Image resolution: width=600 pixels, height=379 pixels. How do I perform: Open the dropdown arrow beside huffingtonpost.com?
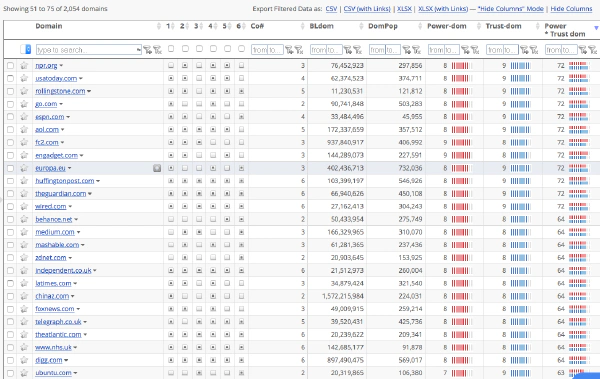(98, 181)
